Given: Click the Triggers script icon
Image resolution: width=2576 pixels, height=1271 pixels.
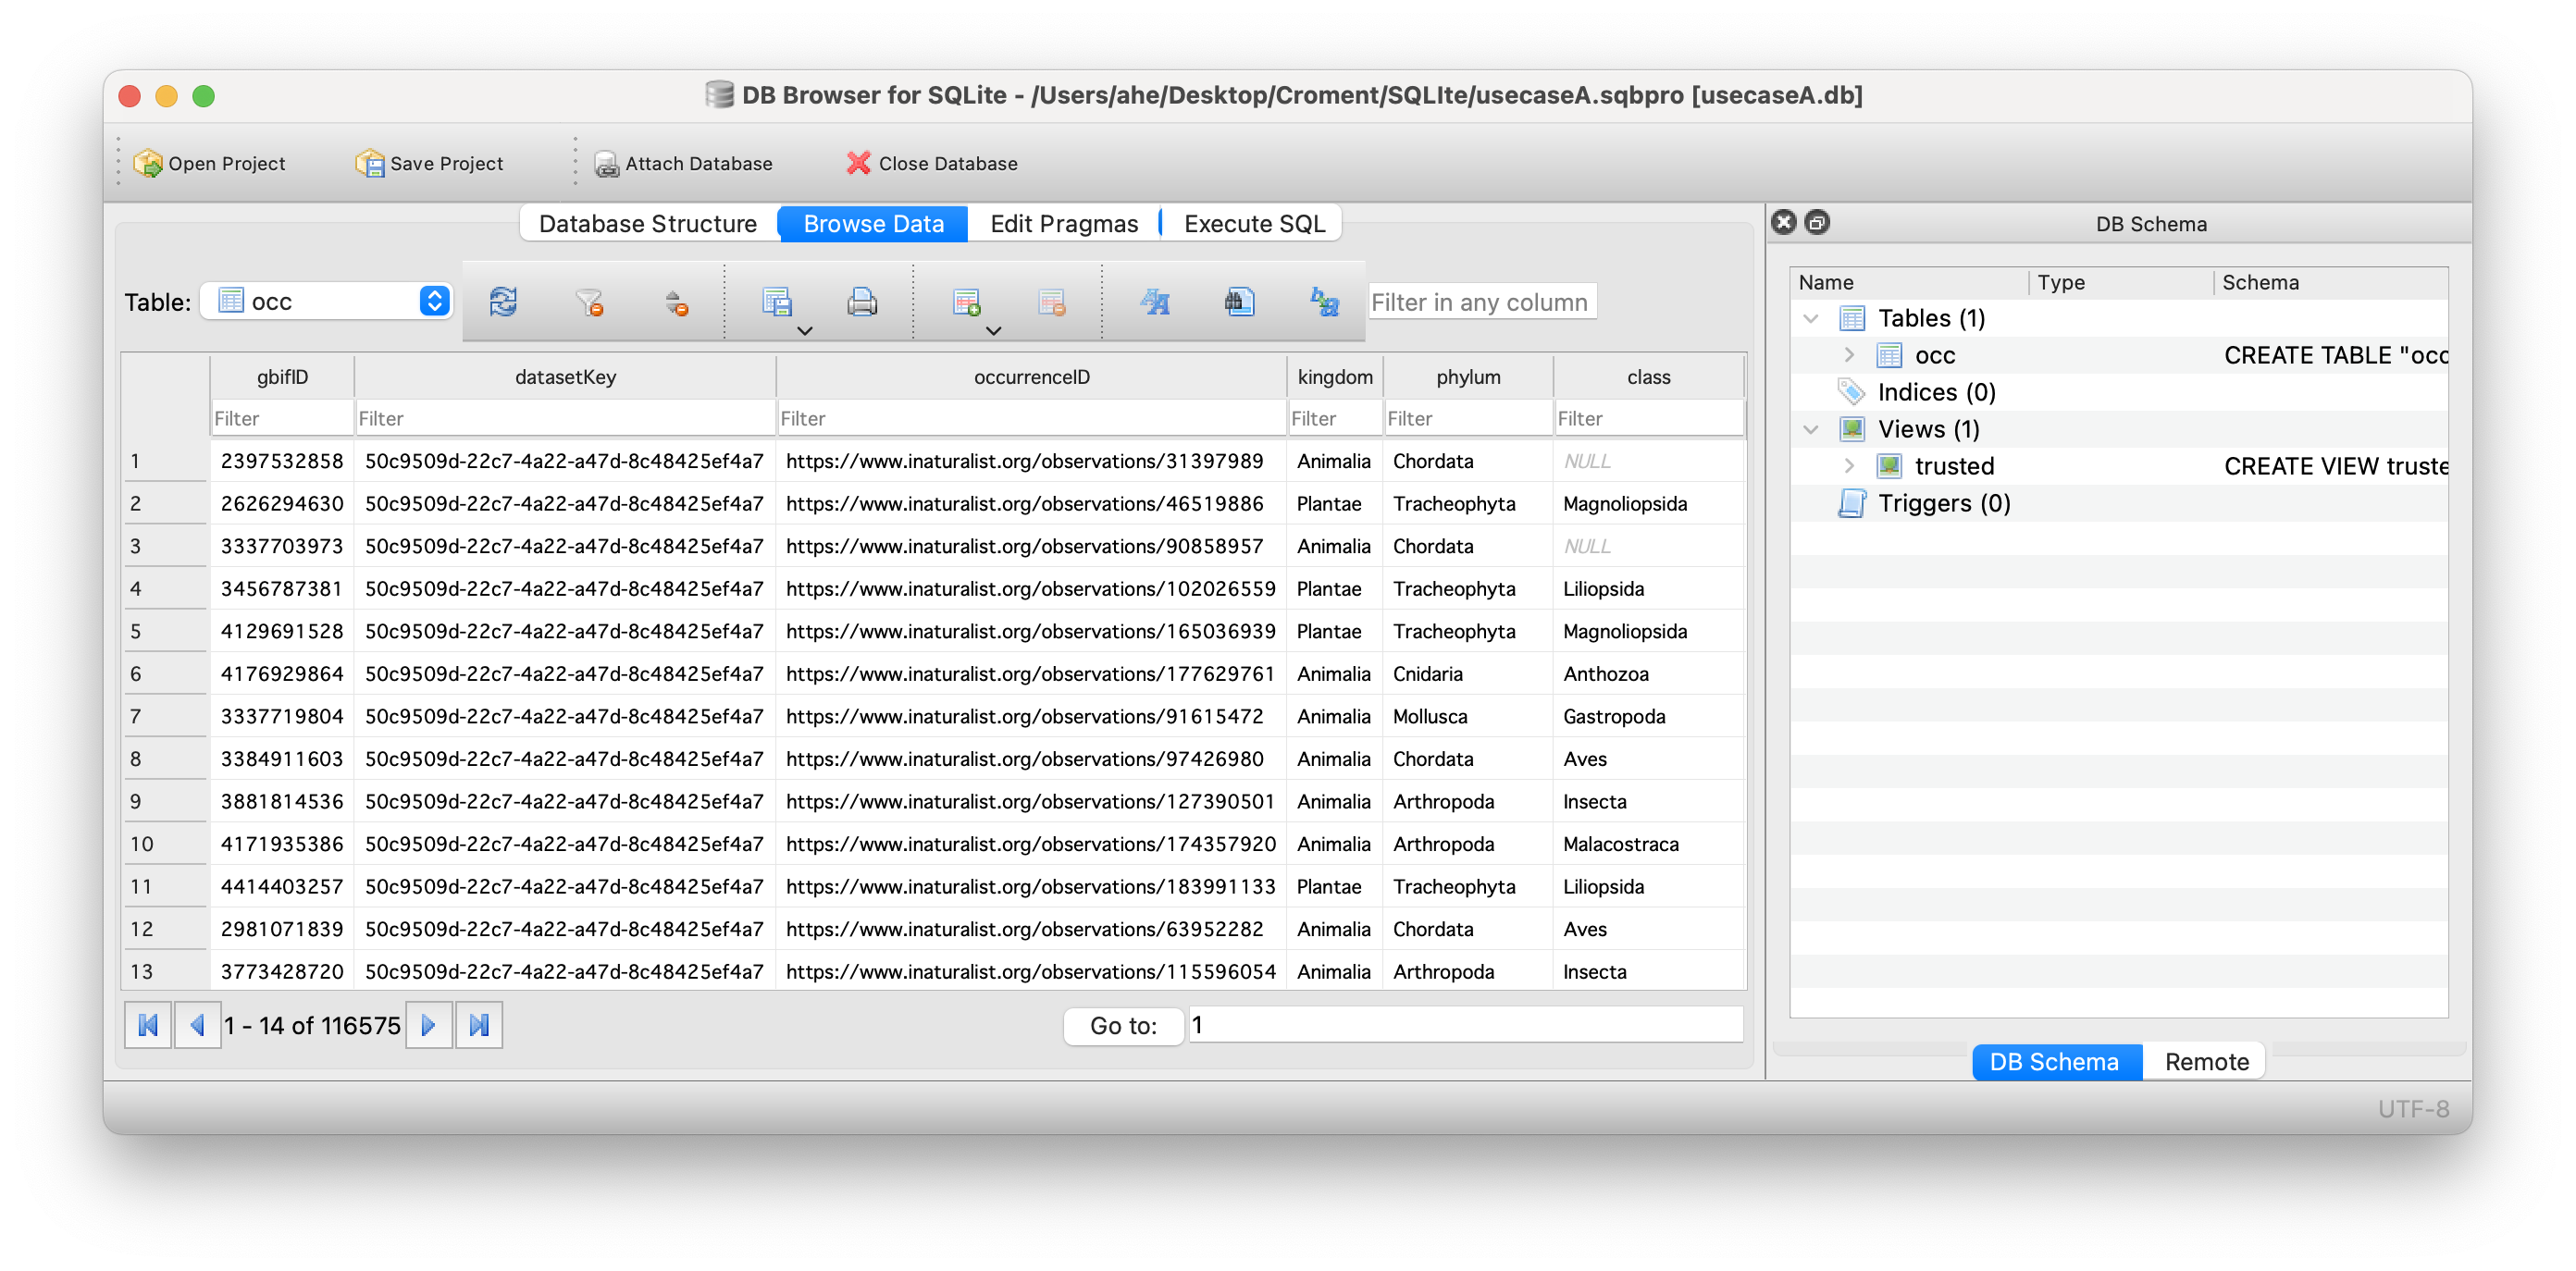Looking at the screenshot, I should (x=1852, y=503).
